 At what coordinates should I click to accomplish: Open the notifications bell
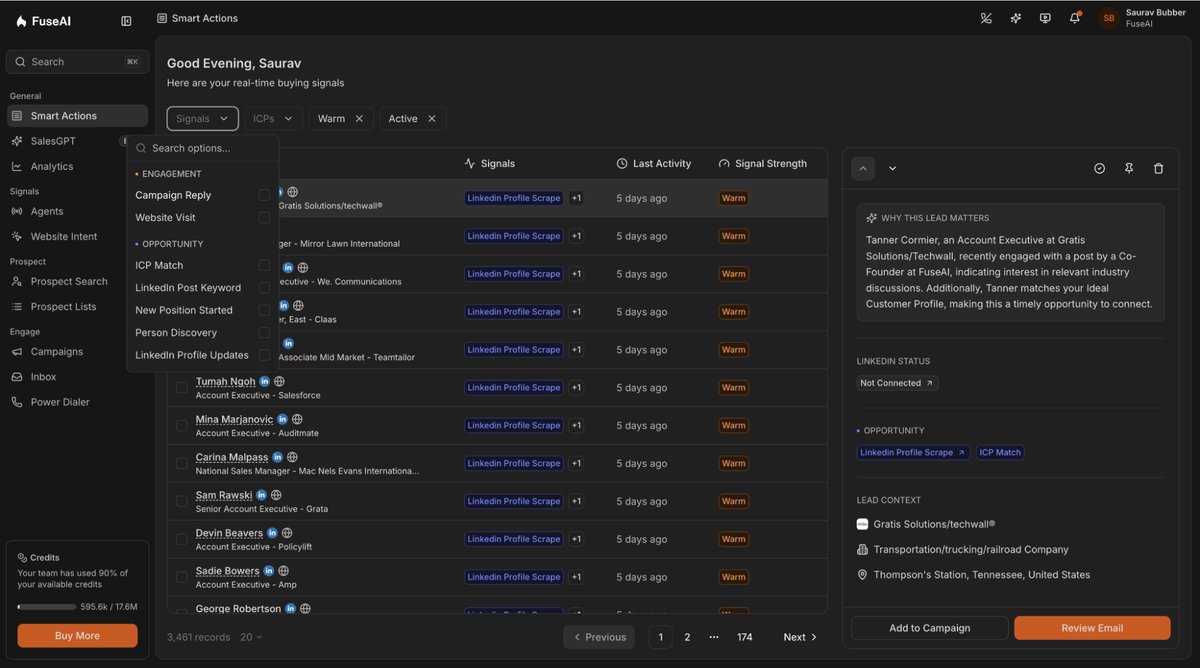point(1075,18)
